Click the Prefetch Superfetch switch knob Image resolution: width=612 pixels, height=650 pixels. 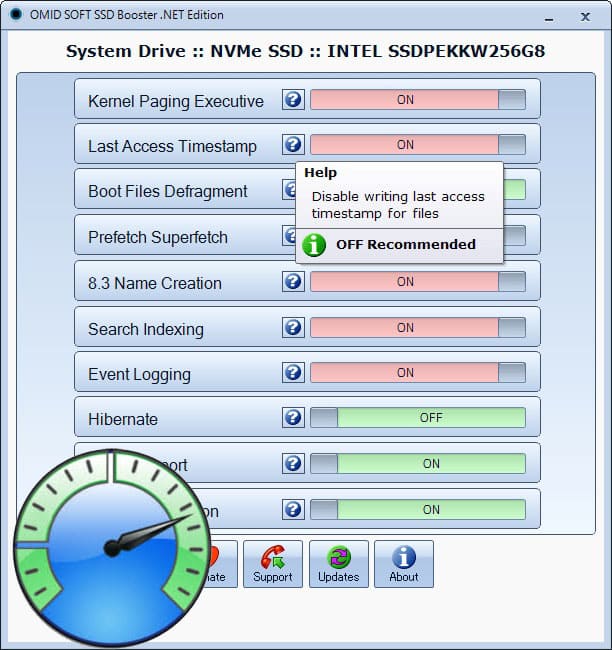coord(515,235)
